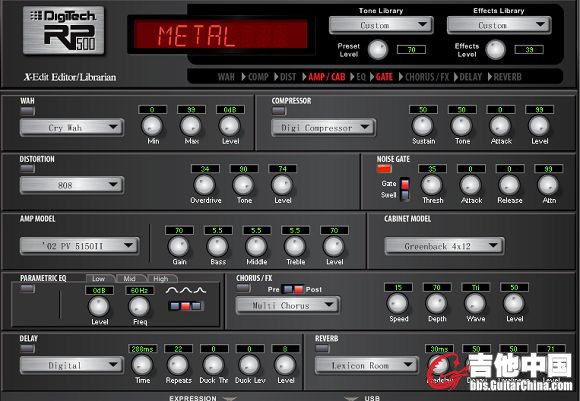Click the Chorus Speed knob
Screen dimensions: 580x401
click(398, 303)
